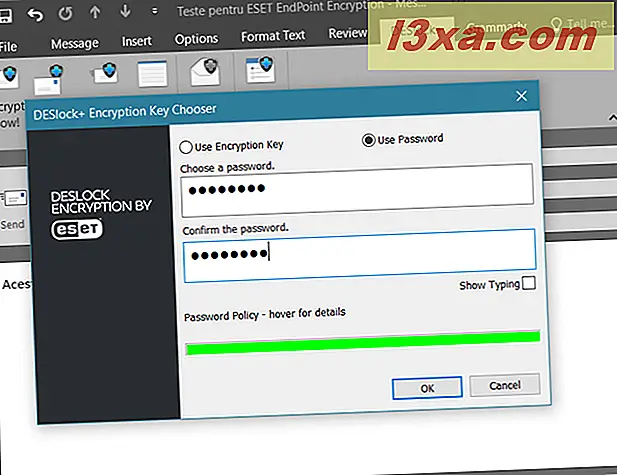
Task: Click the Redo circular arrow icon
Action: tap(65, 14)
